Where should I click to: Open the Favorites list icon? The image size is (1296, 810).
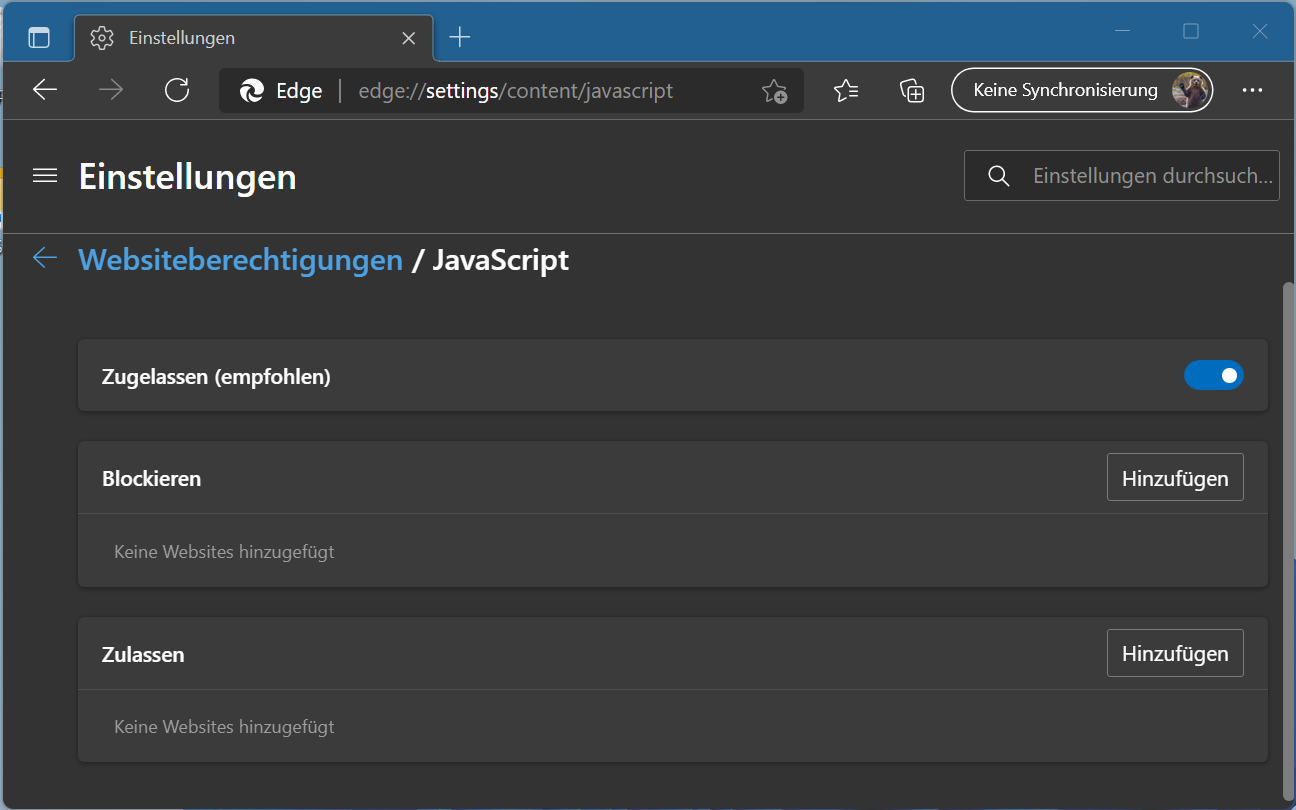pos(846,90)
